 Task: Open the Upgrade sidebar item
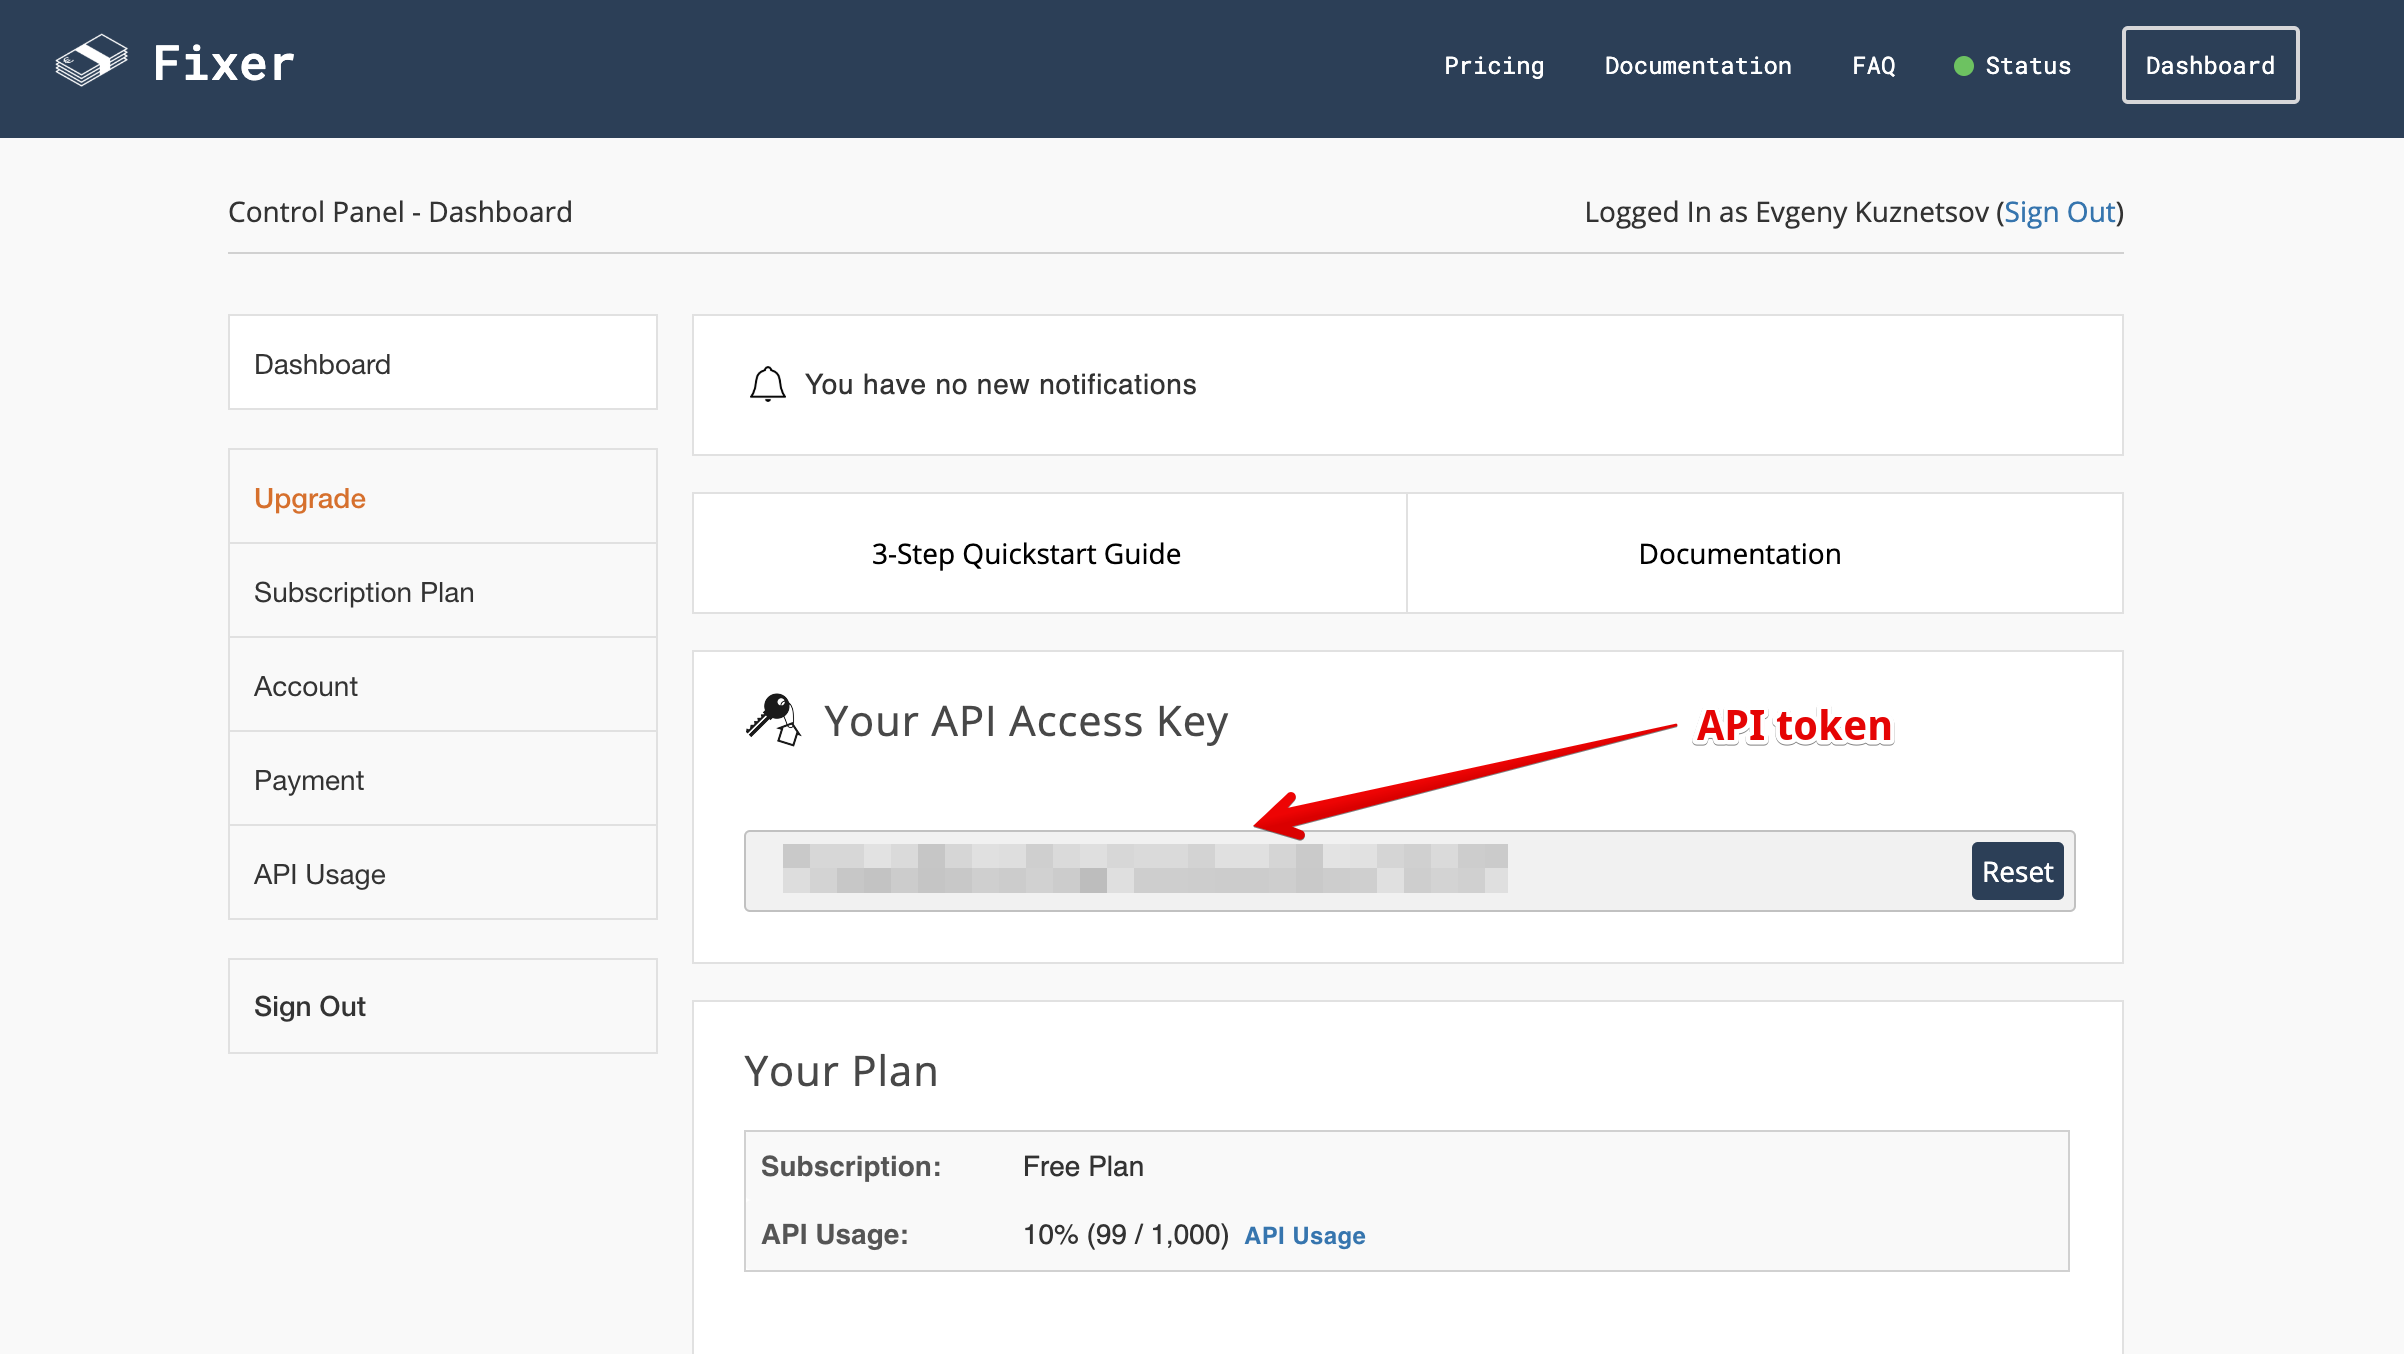coord(443,497)
